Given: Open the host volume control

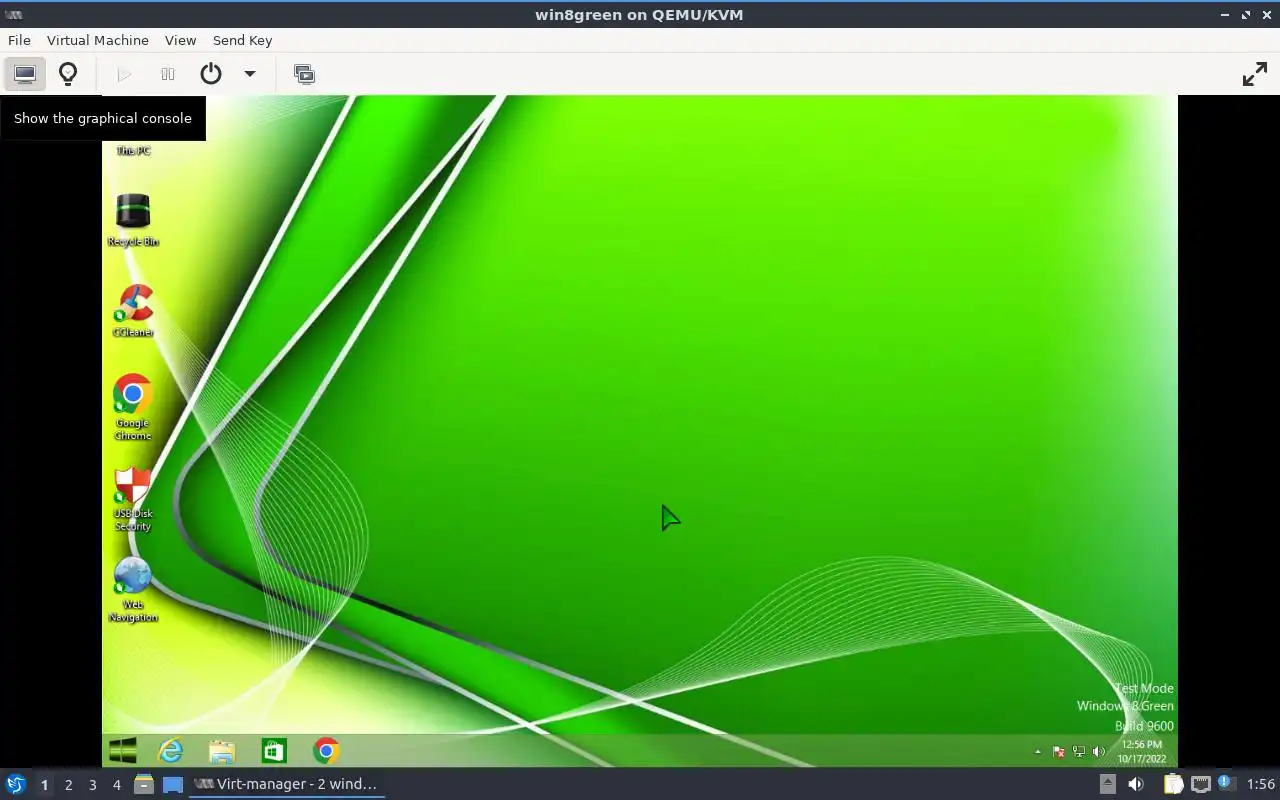Looking at the screenshot, I should (x=1135, y=784).
